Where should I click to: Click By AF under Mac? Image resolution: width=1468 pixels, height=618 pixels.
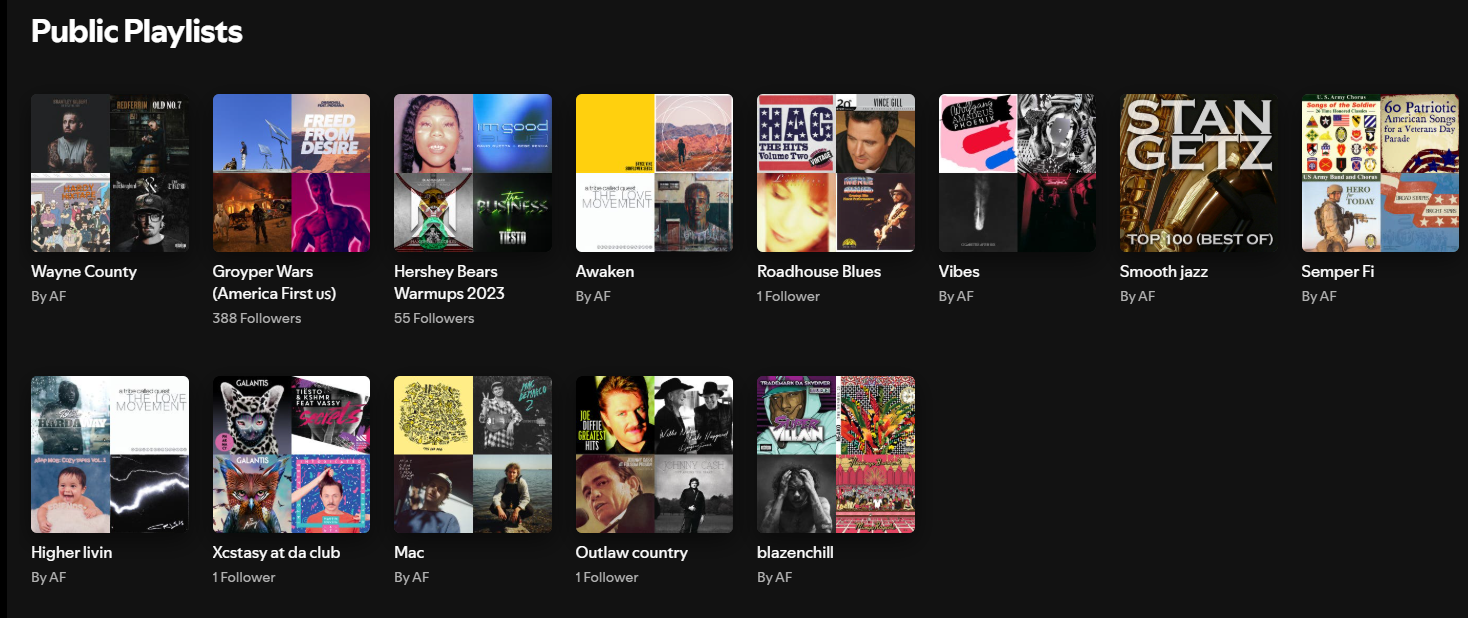[x=412, y=577]
